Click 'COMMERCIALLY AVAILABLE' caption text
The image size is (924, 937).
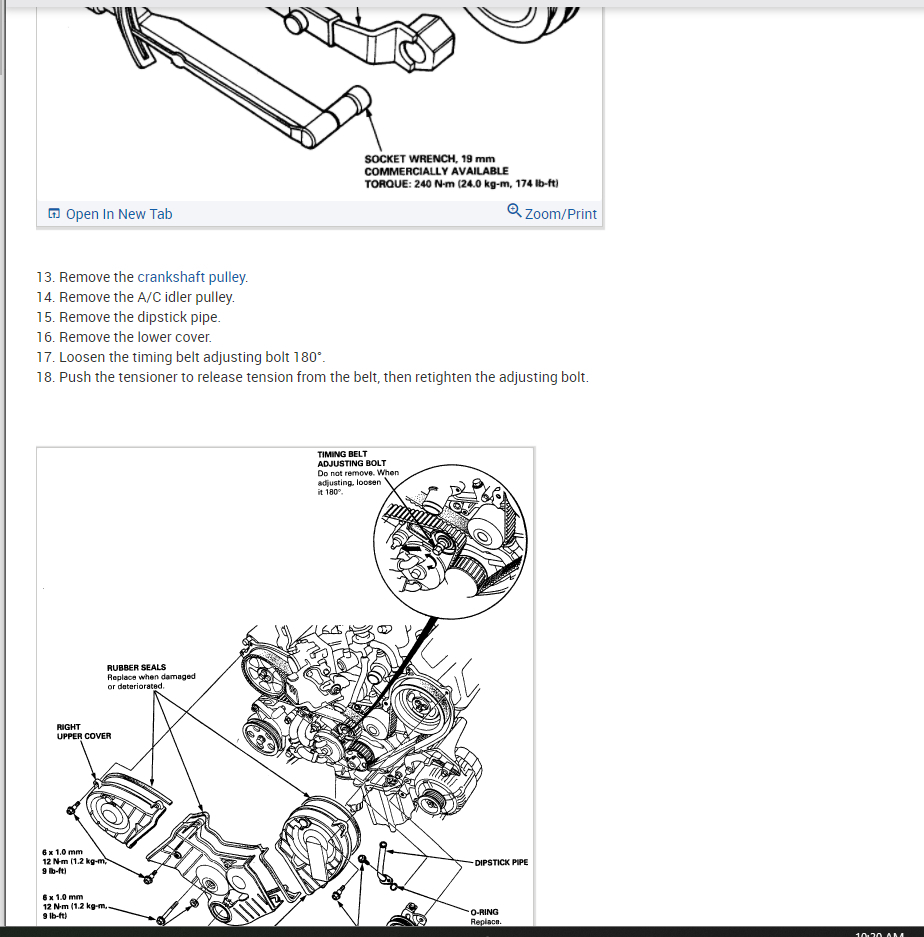tap(436, 171)
